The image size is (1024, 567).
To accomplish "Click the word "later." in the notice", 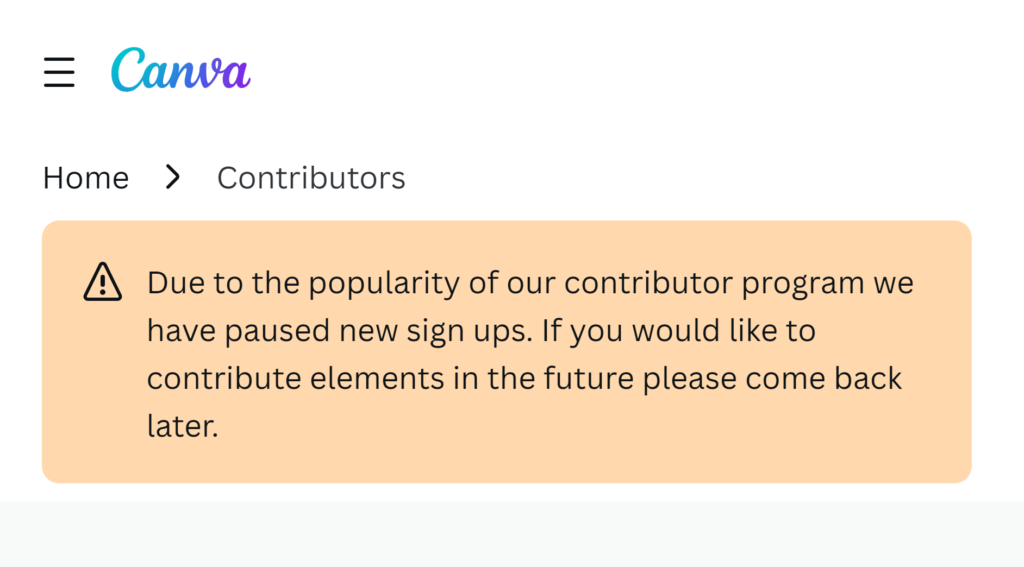I will click(x=182, y=426).
